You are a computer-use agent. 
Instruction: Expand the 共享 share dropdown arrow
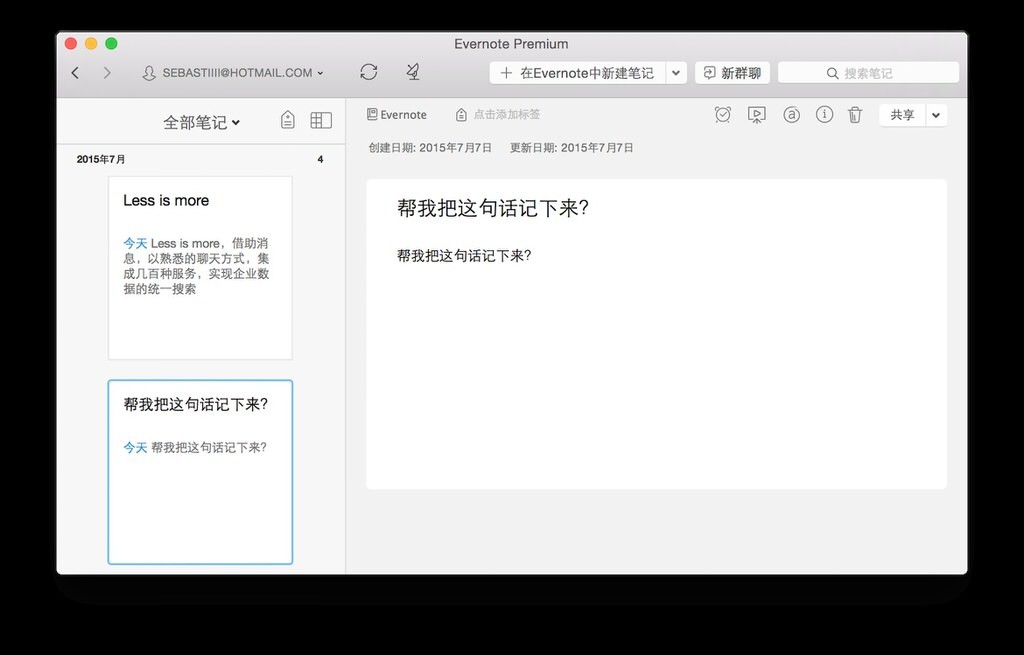[936, 114]
